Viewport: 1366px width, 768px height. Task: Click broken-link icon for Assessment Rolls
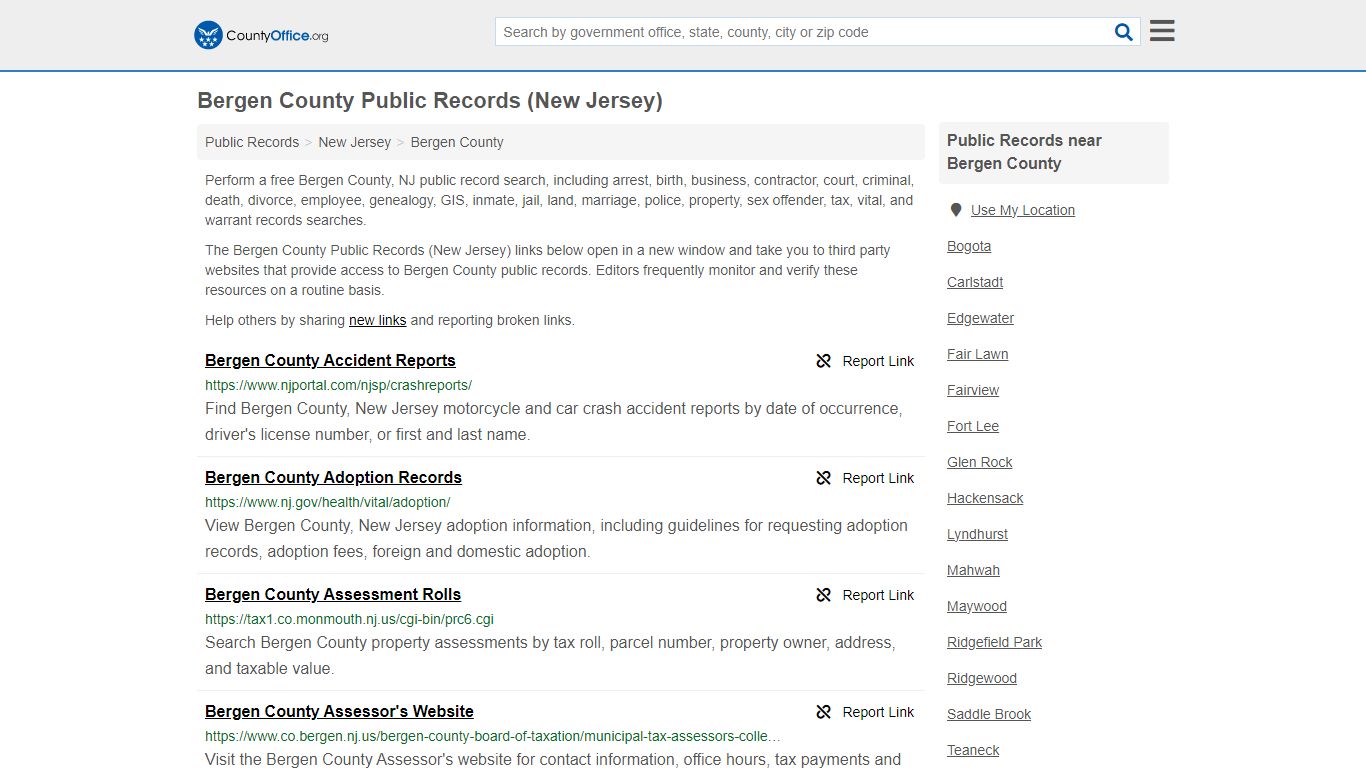click(824, 595)
